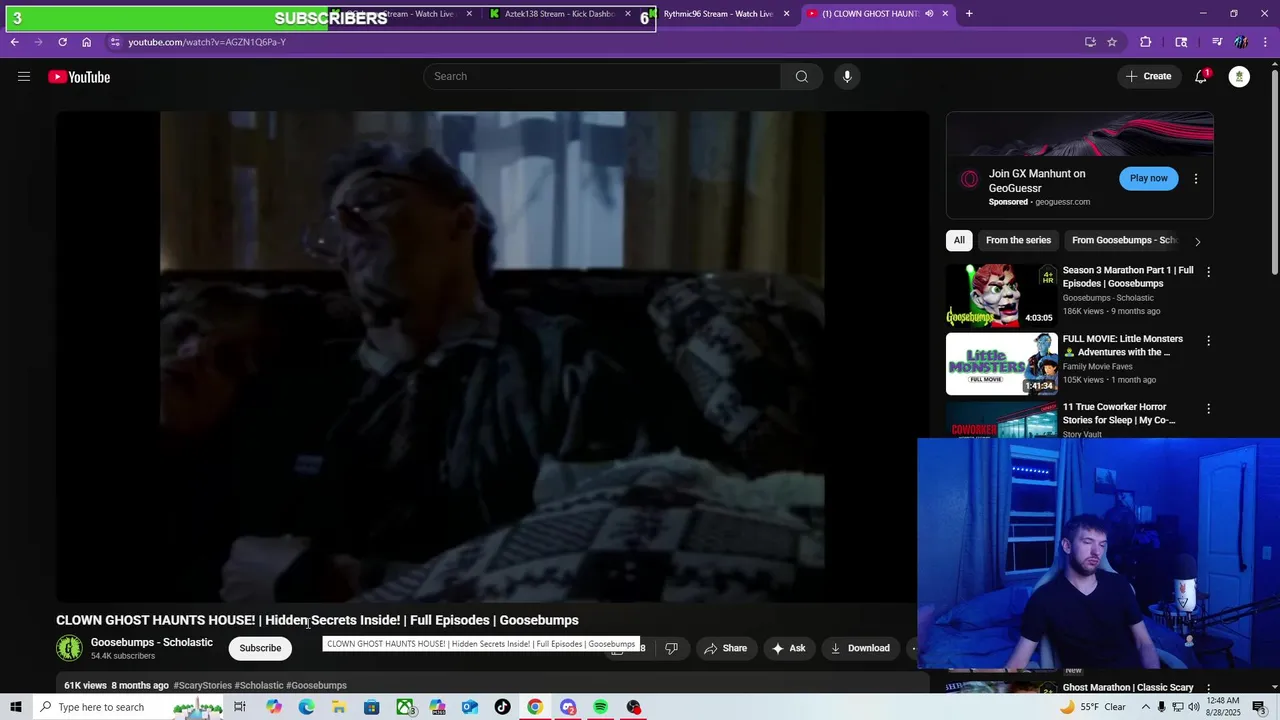Viewport: 1280px width, 720px height.
Task: Open the GeoGuessr ad banner image
Action: [x=1080, y=134]
